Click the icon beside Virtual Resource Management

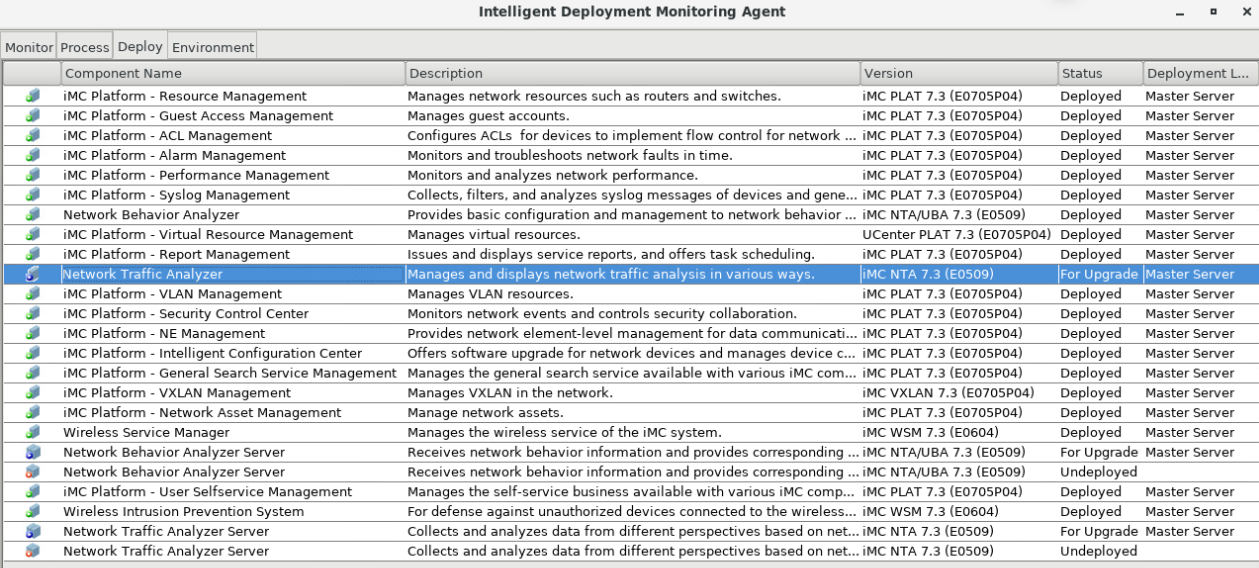[33, 235]
